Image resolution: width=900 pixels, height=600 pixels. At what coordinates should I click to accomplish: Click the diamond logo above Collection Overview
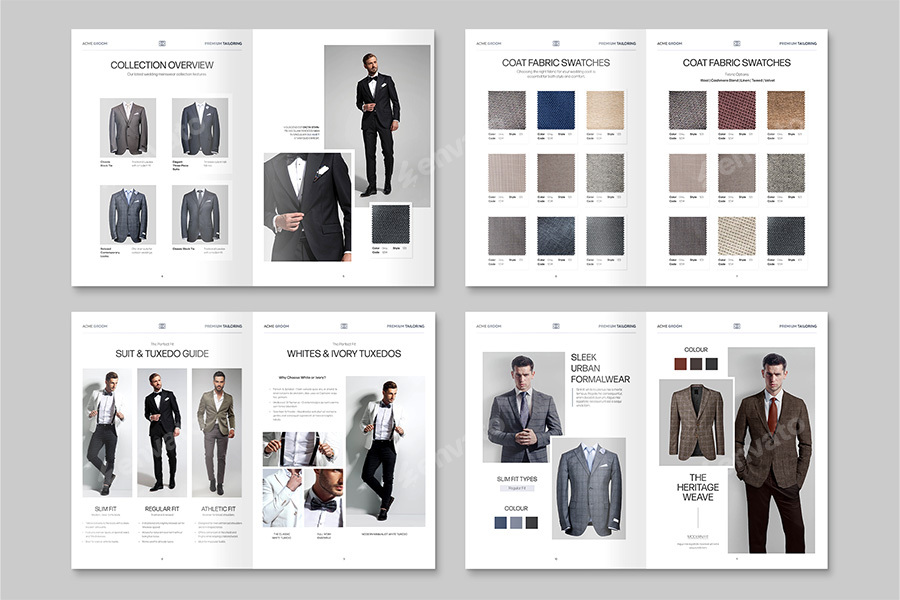[x=160, y=43]
